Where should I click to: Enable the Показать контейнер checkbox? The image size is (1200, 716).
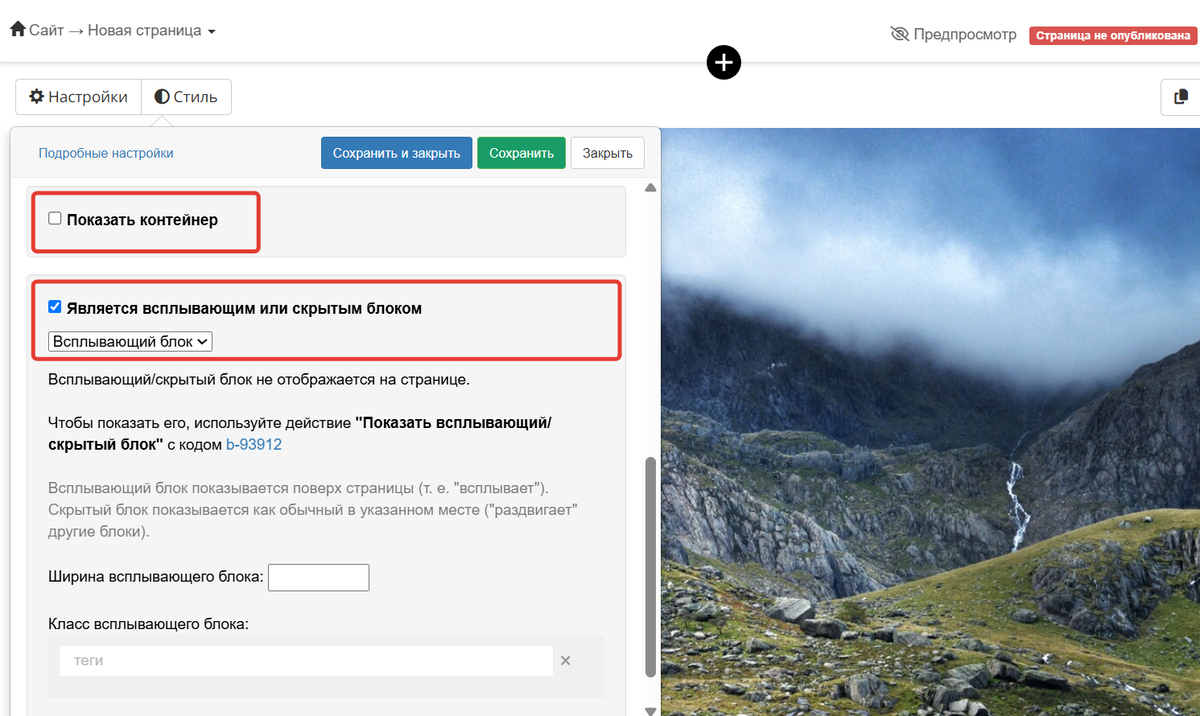tap(55, 218)
